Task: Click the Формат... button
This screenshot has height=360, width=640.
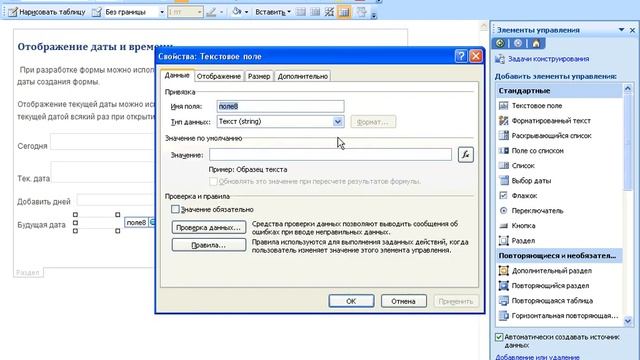Action: point(373,122)
